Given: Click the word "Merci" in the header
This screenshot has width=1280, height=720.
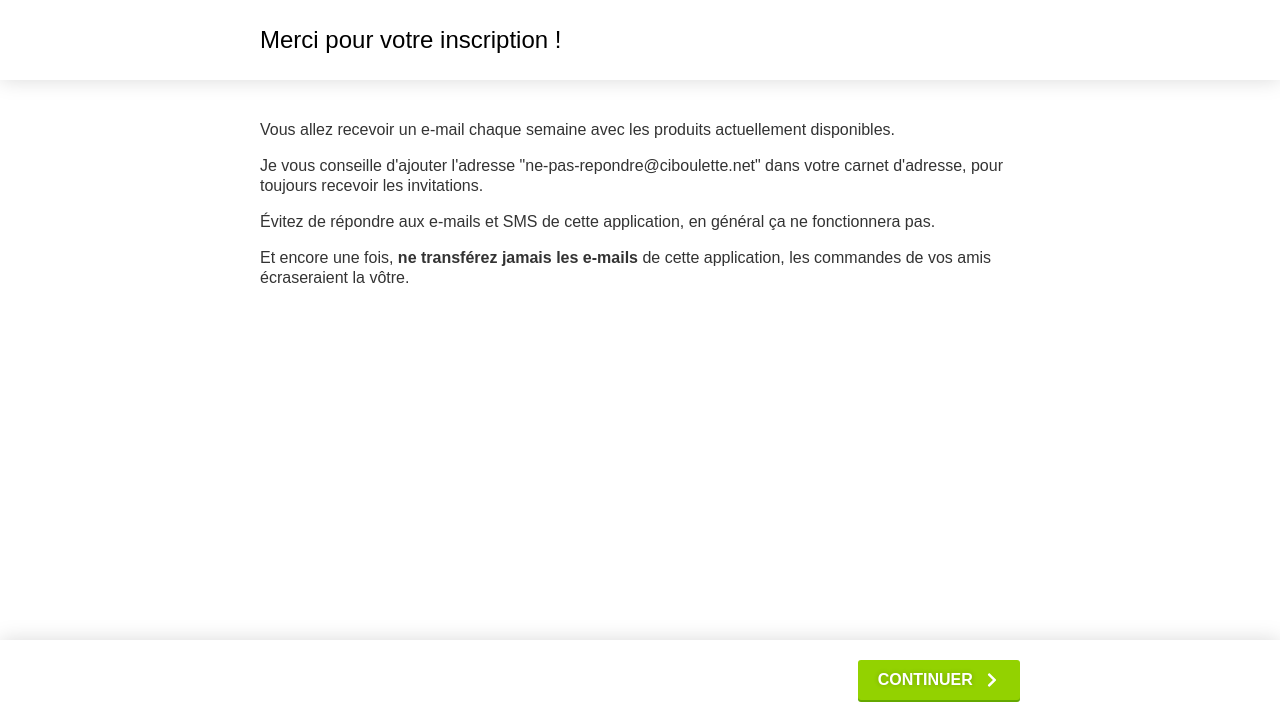Looking at the screenshot, I should pyautogui.click(x=289, y=40).
